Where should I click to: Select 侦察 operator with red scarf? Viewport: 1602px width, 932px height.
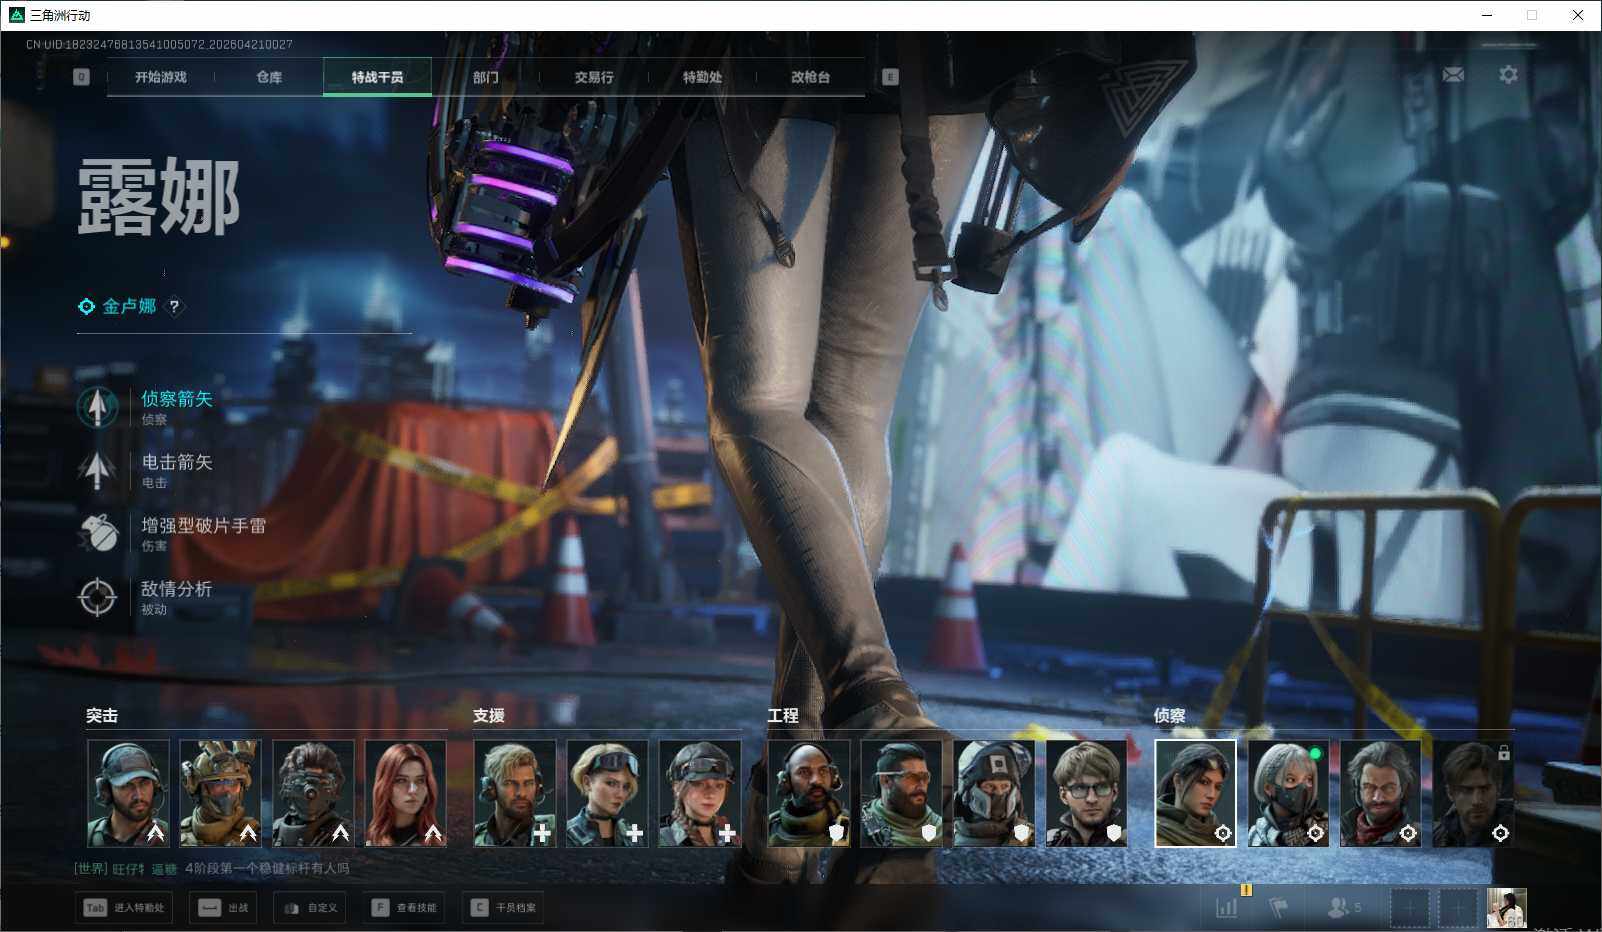coord(1380,793)
